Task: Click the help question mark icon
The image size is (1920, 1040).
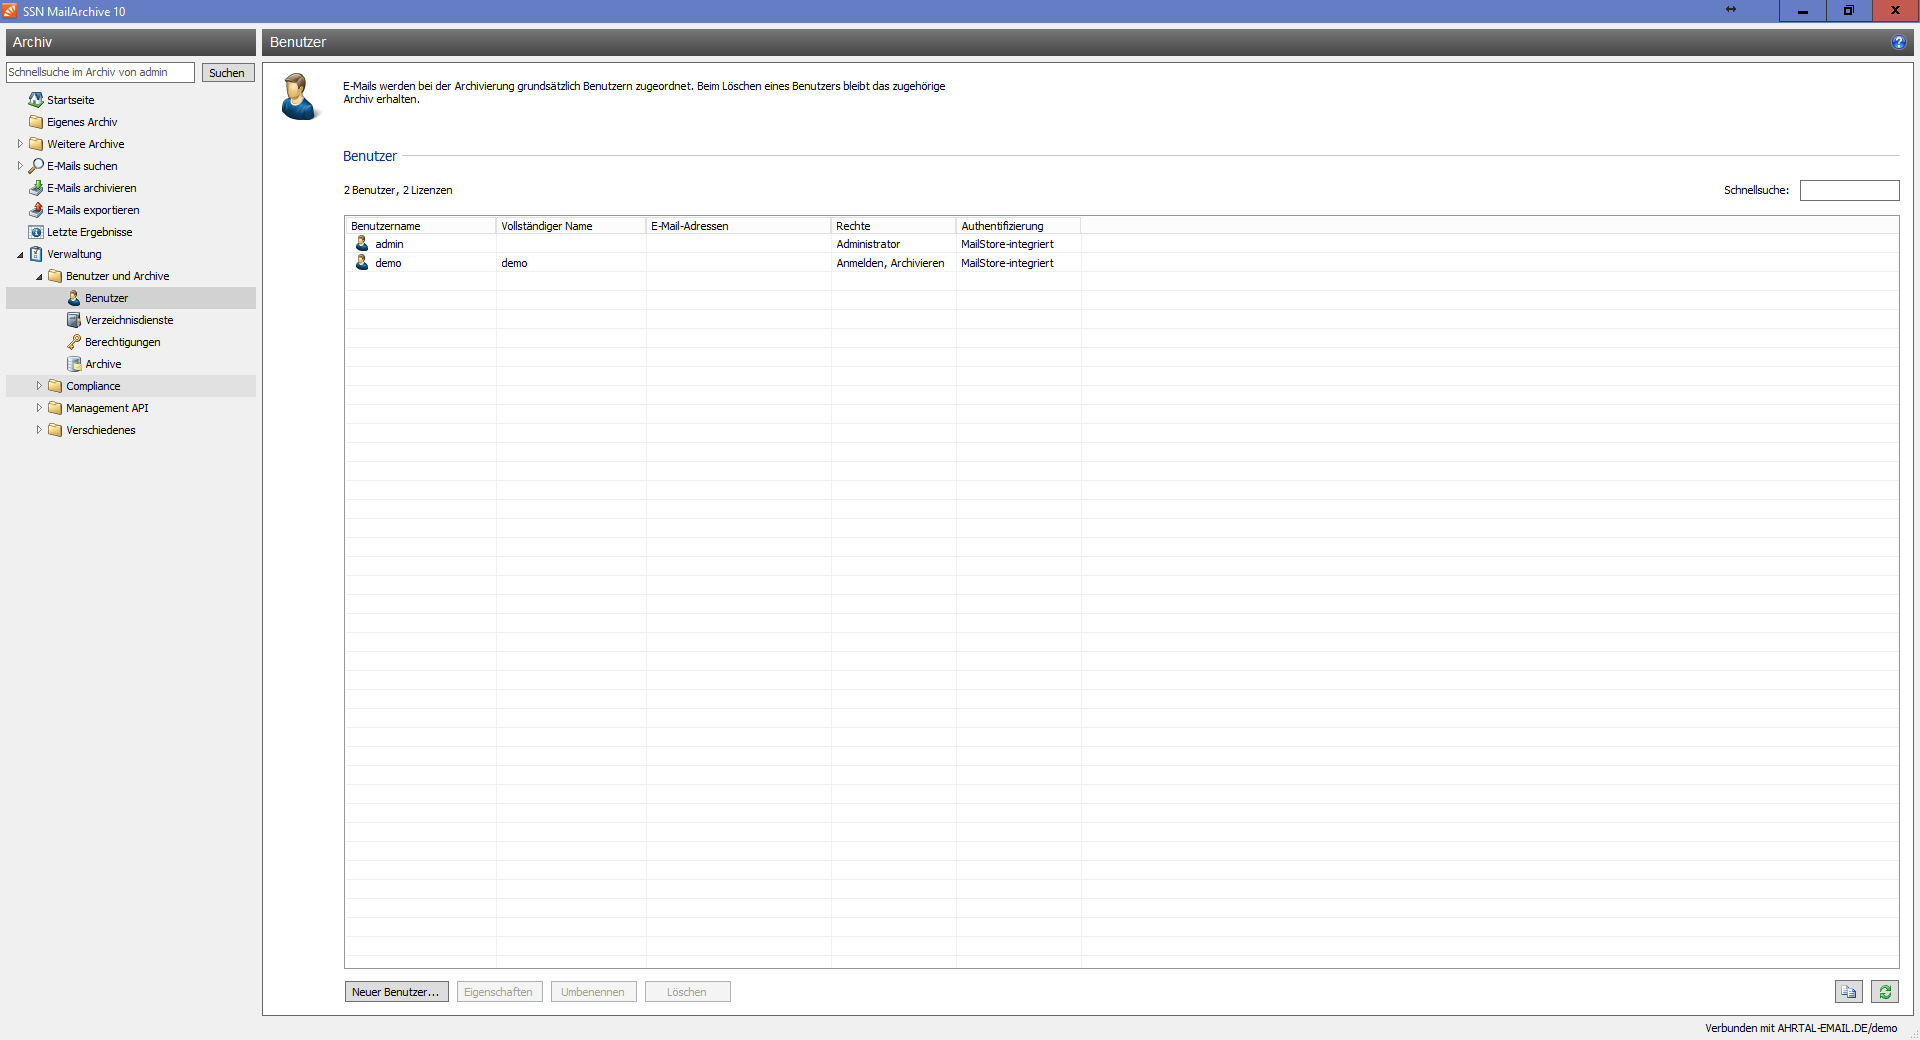Action: 1898,42
